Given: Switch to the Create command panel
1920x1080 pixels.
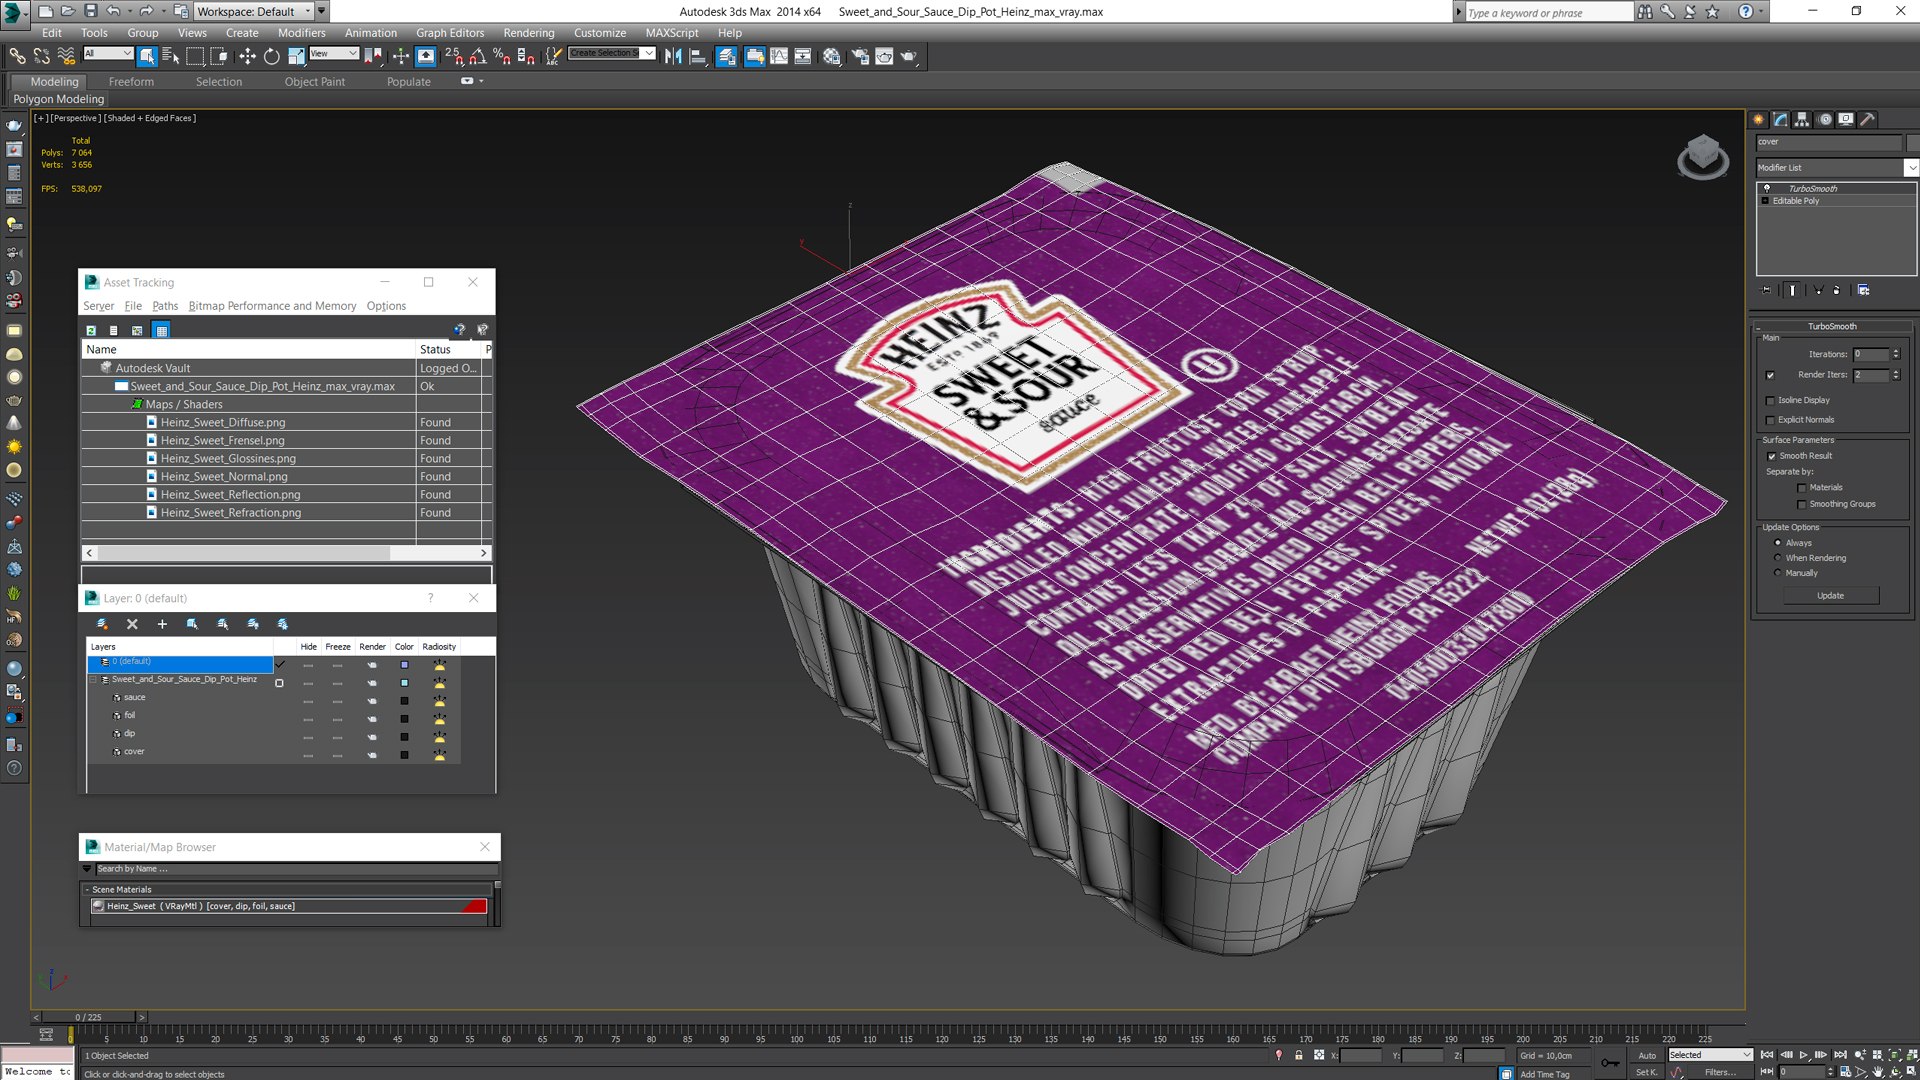Looking at the screenshot, I should pos(1759,119).
